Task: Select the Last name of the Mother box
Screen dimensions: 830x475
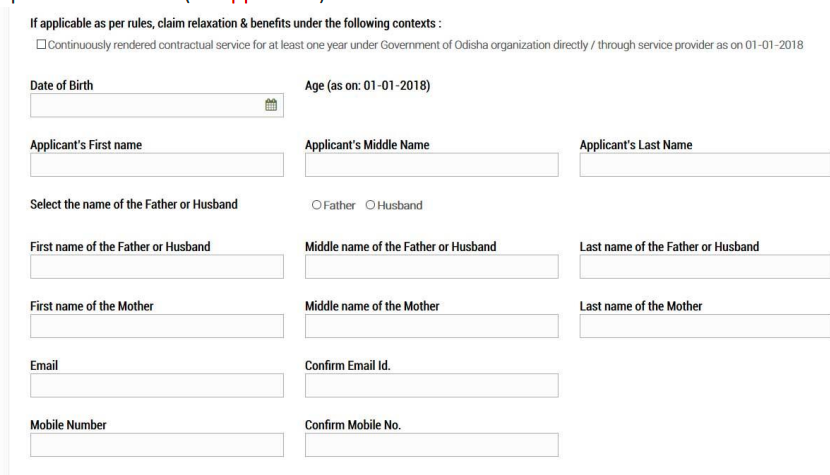Action: (x=705, y=326)
